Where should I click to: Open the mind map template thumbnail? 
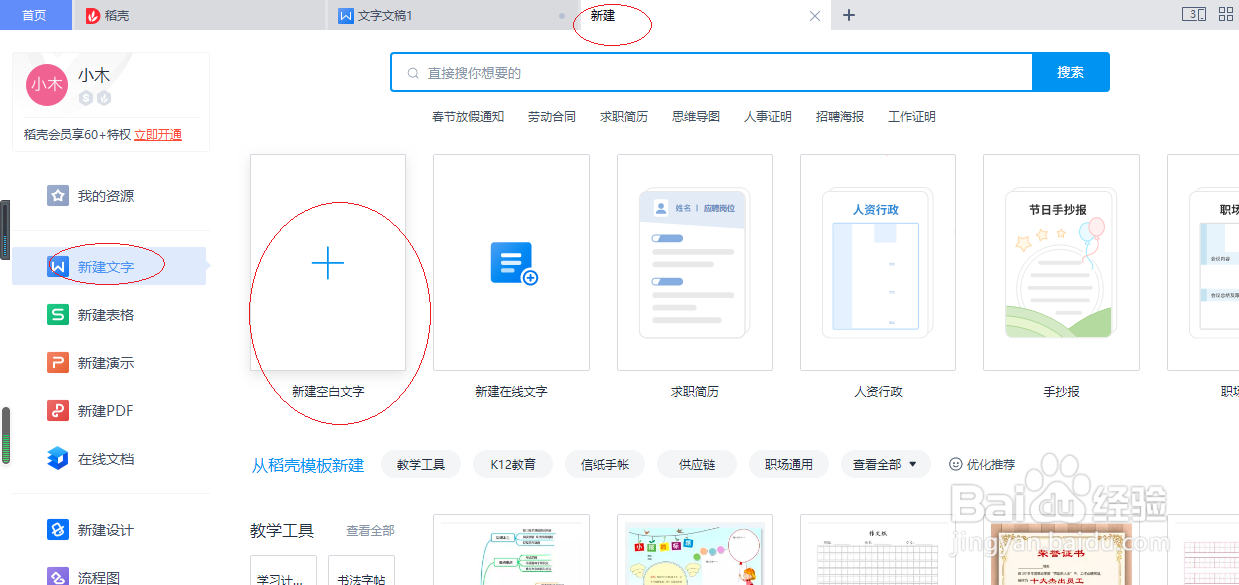[x=511, y=550]
